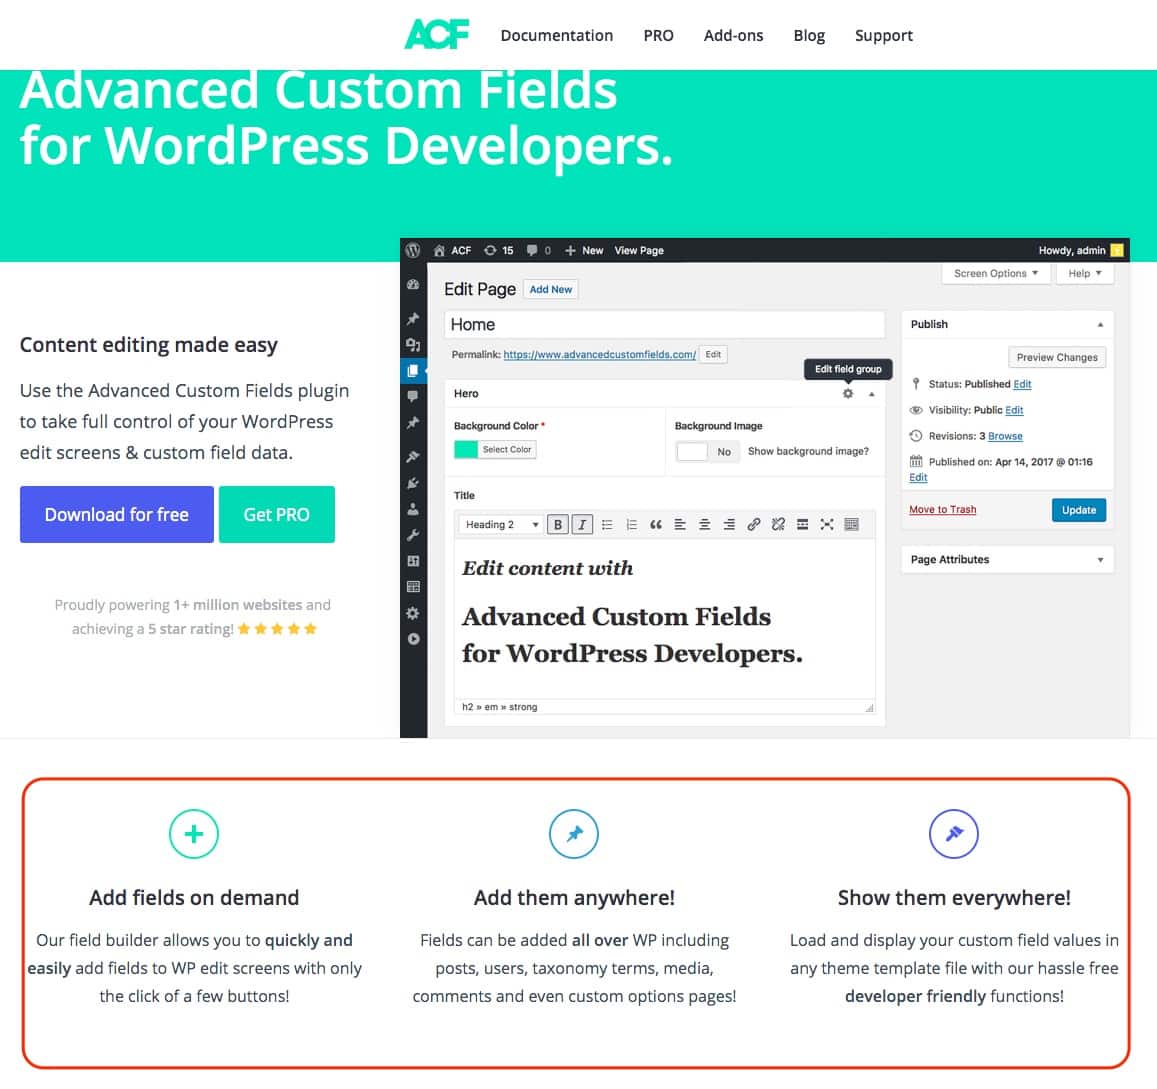Click Preview Changes button

point(1057,357)
